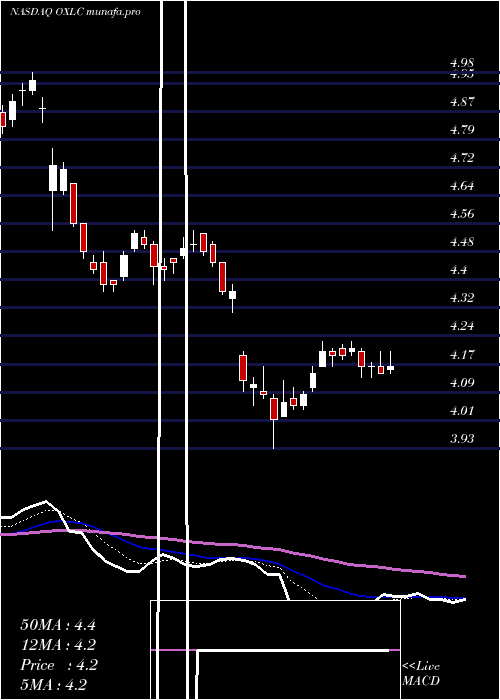Click the 4.32 price axis label
This screenshot has height=700, width=500.
[462, 298]
